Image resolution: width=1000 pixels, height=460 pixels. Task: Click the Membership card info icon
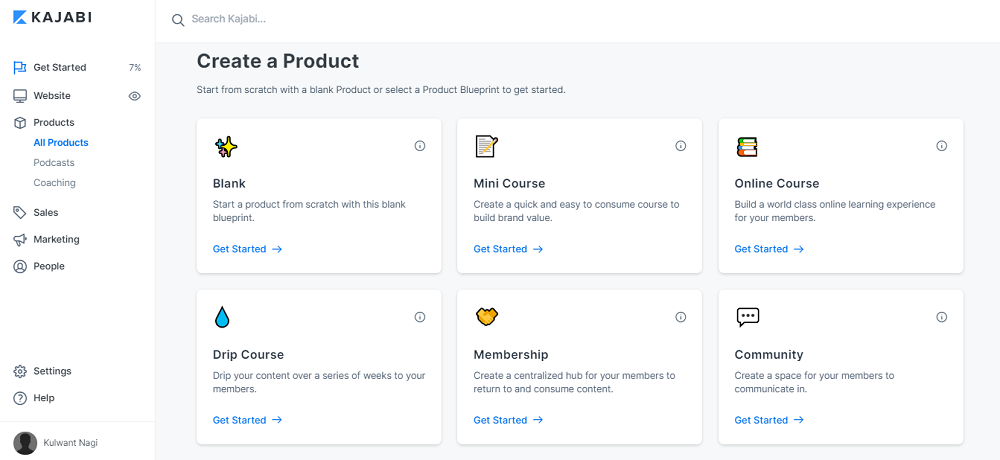pyautogui.click(x=681, y=317)
